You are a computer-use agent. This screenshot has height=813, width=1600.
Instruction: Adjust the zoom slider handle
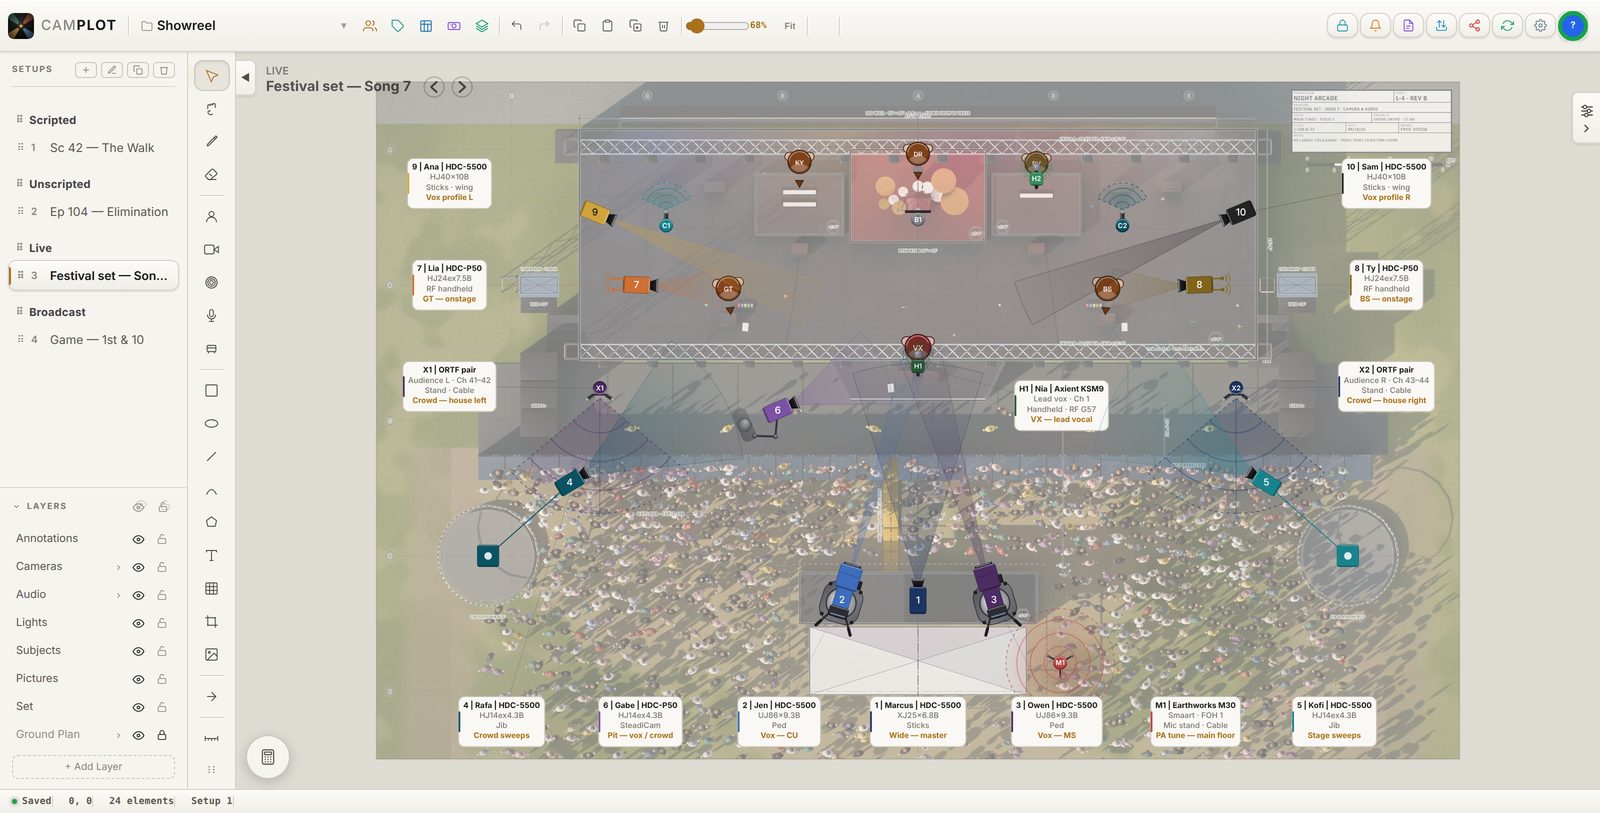point(696,26)
